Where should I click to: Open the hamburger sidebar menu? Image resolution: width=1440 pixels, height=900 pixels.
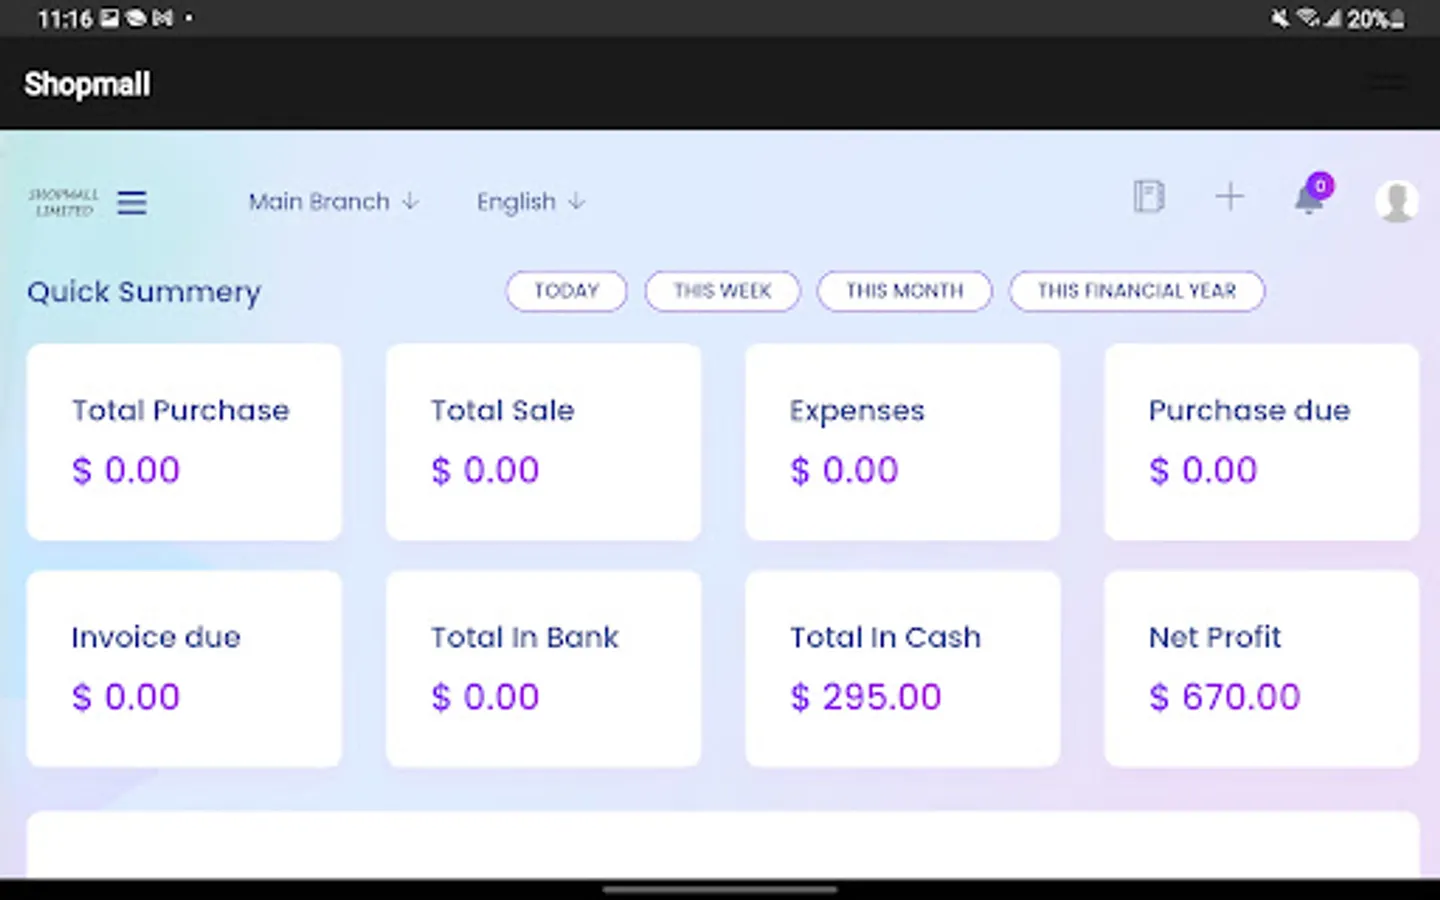click(x=132, y=203)
